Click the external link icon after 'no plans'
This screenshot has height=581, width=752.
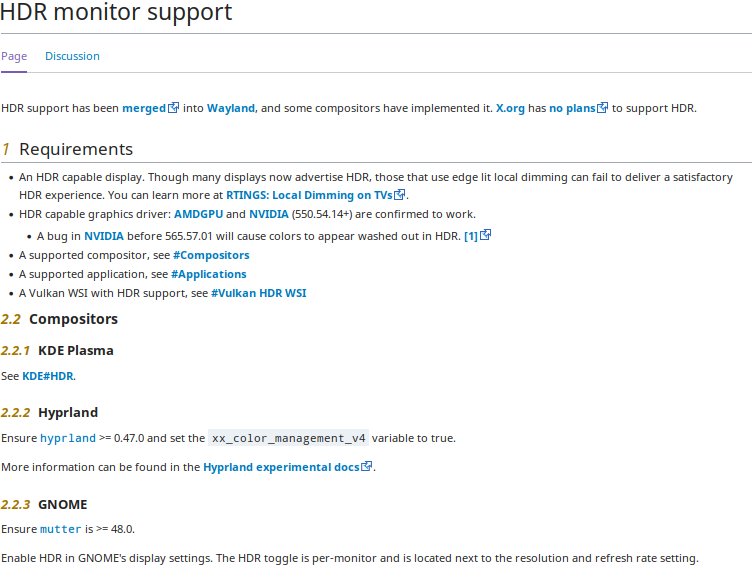[602, 107]
